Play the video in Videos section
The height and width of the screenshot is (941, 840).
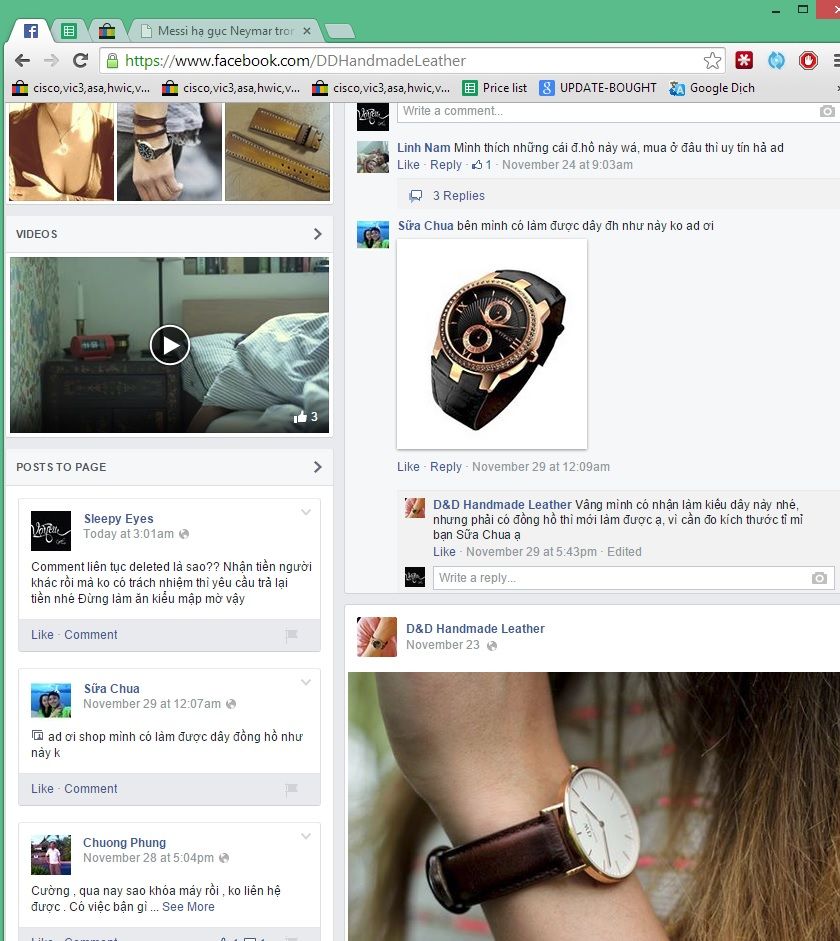point(170,345)
